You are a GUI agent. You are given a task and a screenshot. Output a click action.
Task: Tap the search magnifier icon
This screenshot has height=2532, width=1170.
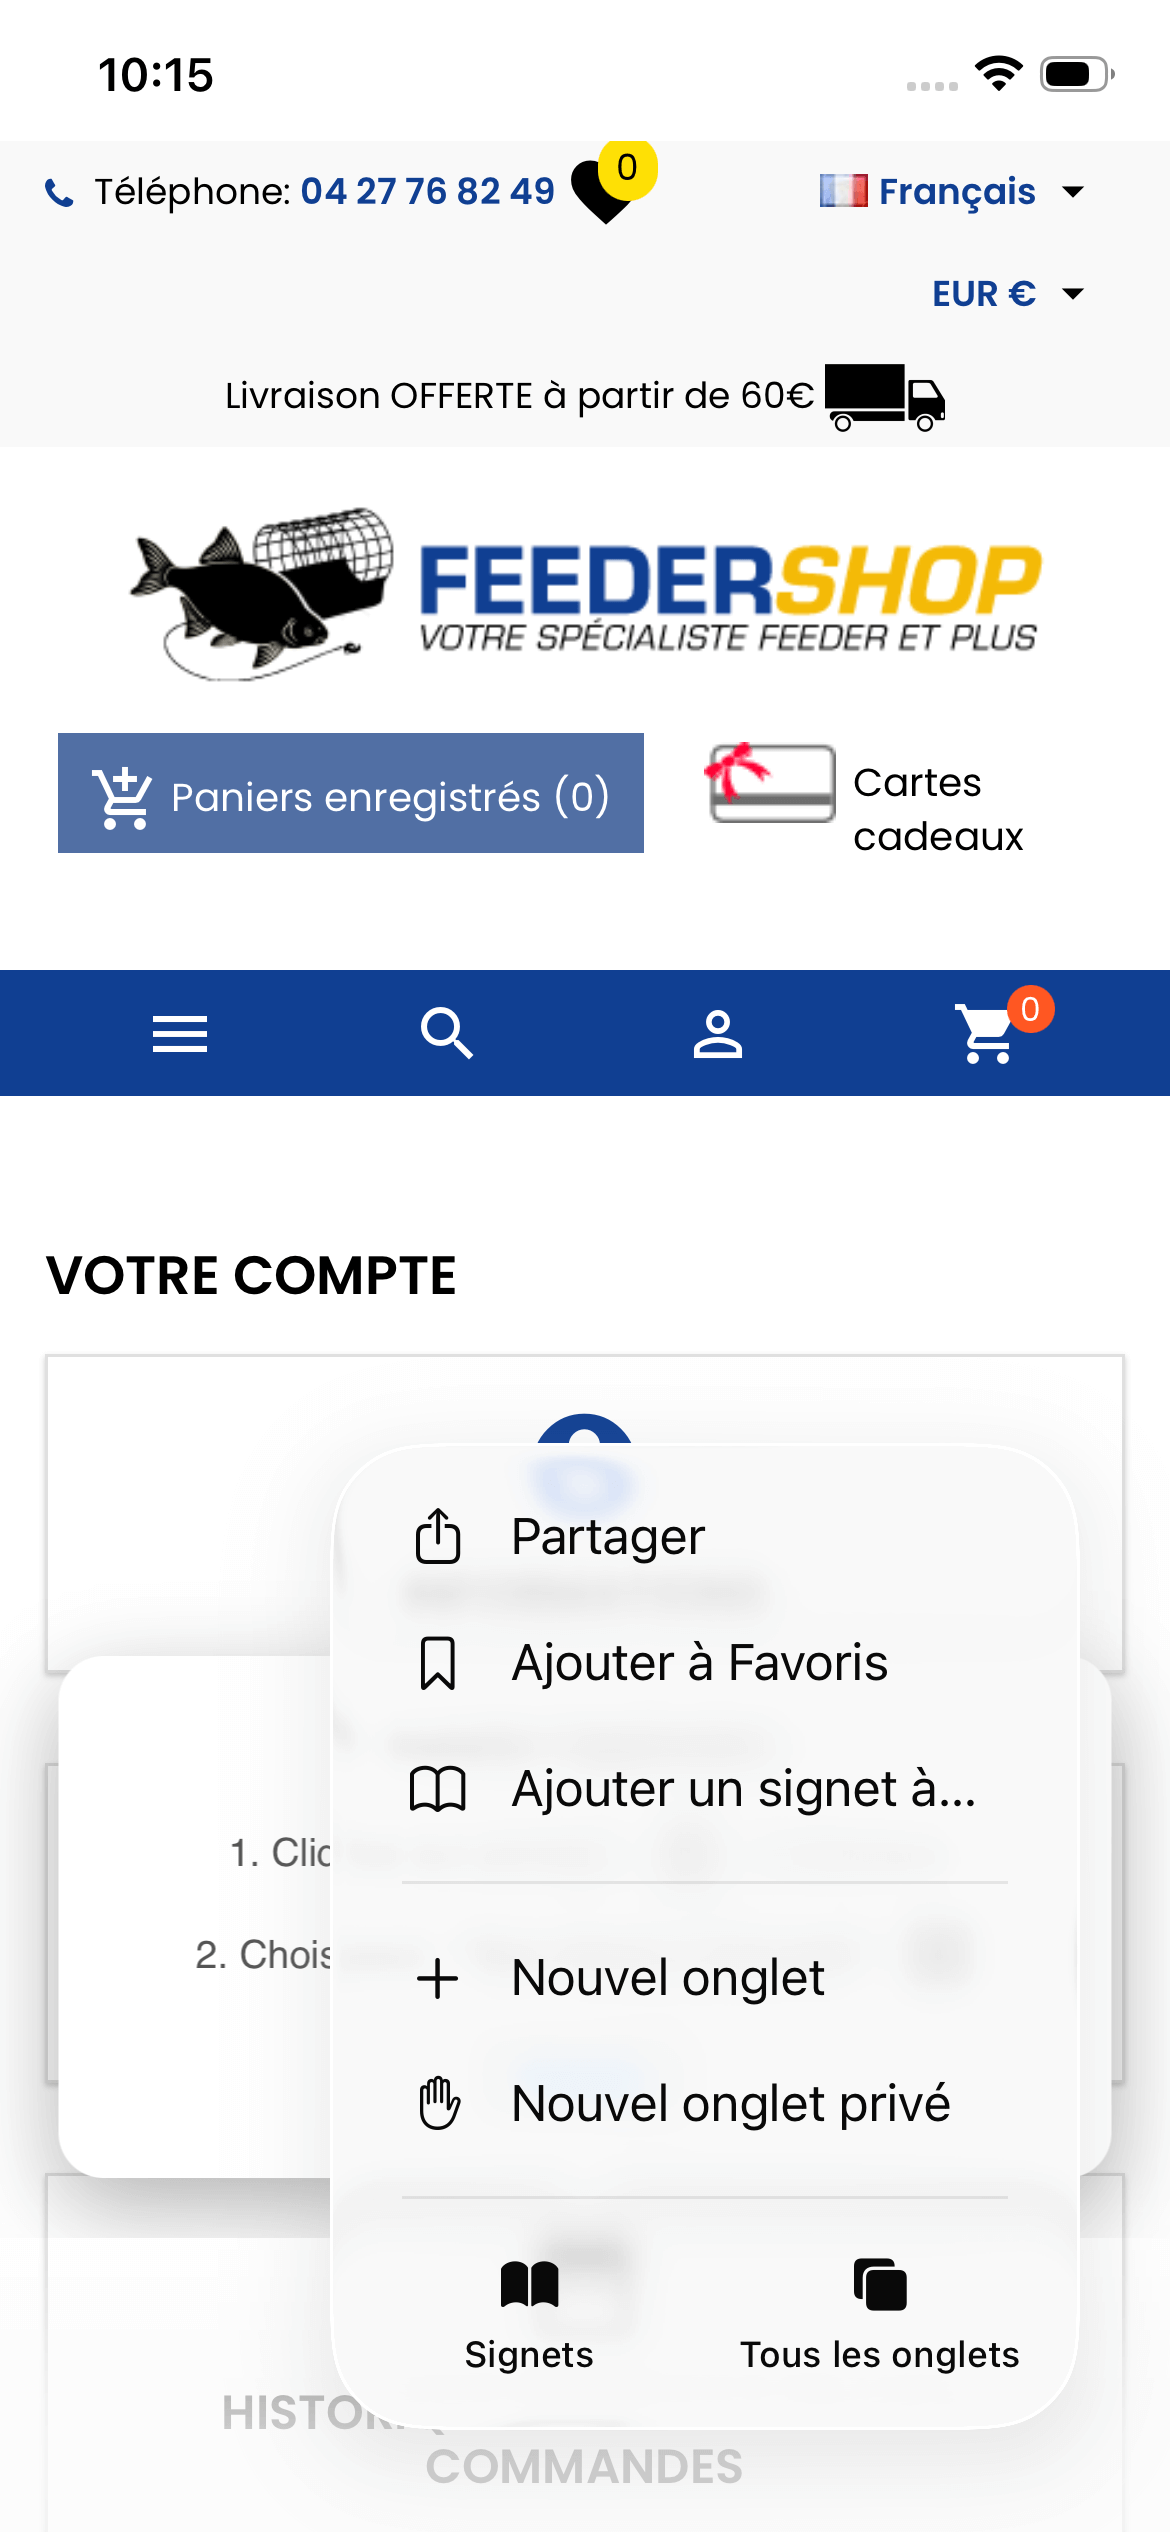click(x=447, y=1034)
